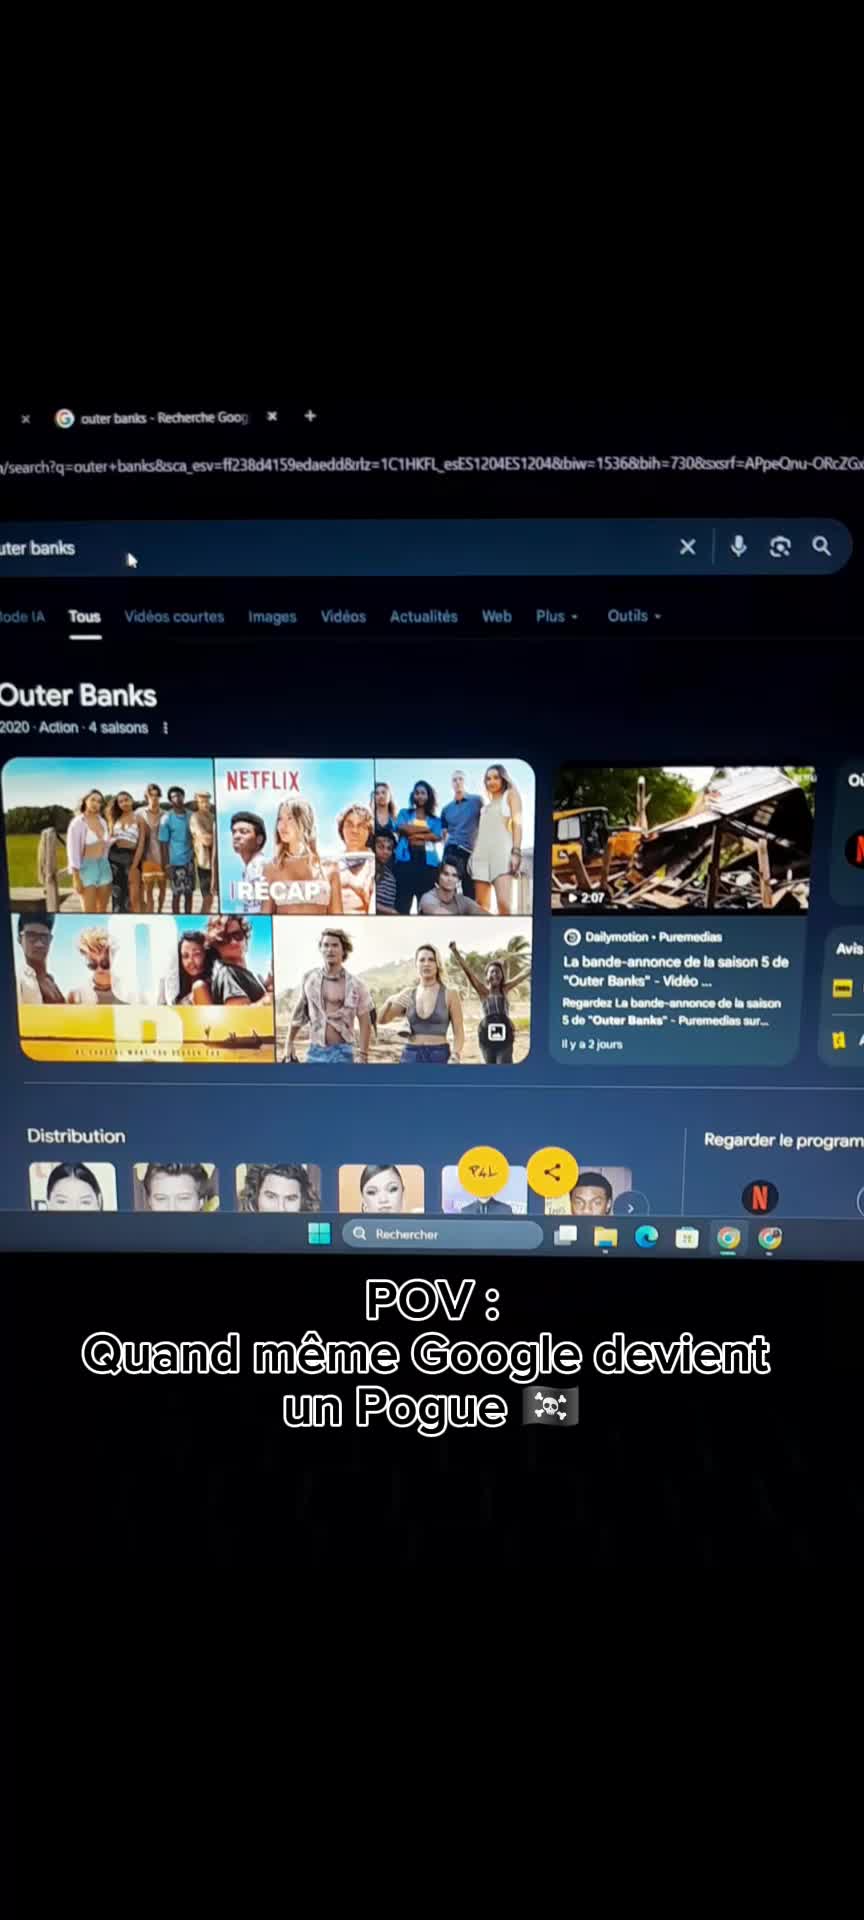This screenshot has height=1920, width=864.
Task: Click 'Regardez La bande-annonce' description text
Action: [670, 1011]
